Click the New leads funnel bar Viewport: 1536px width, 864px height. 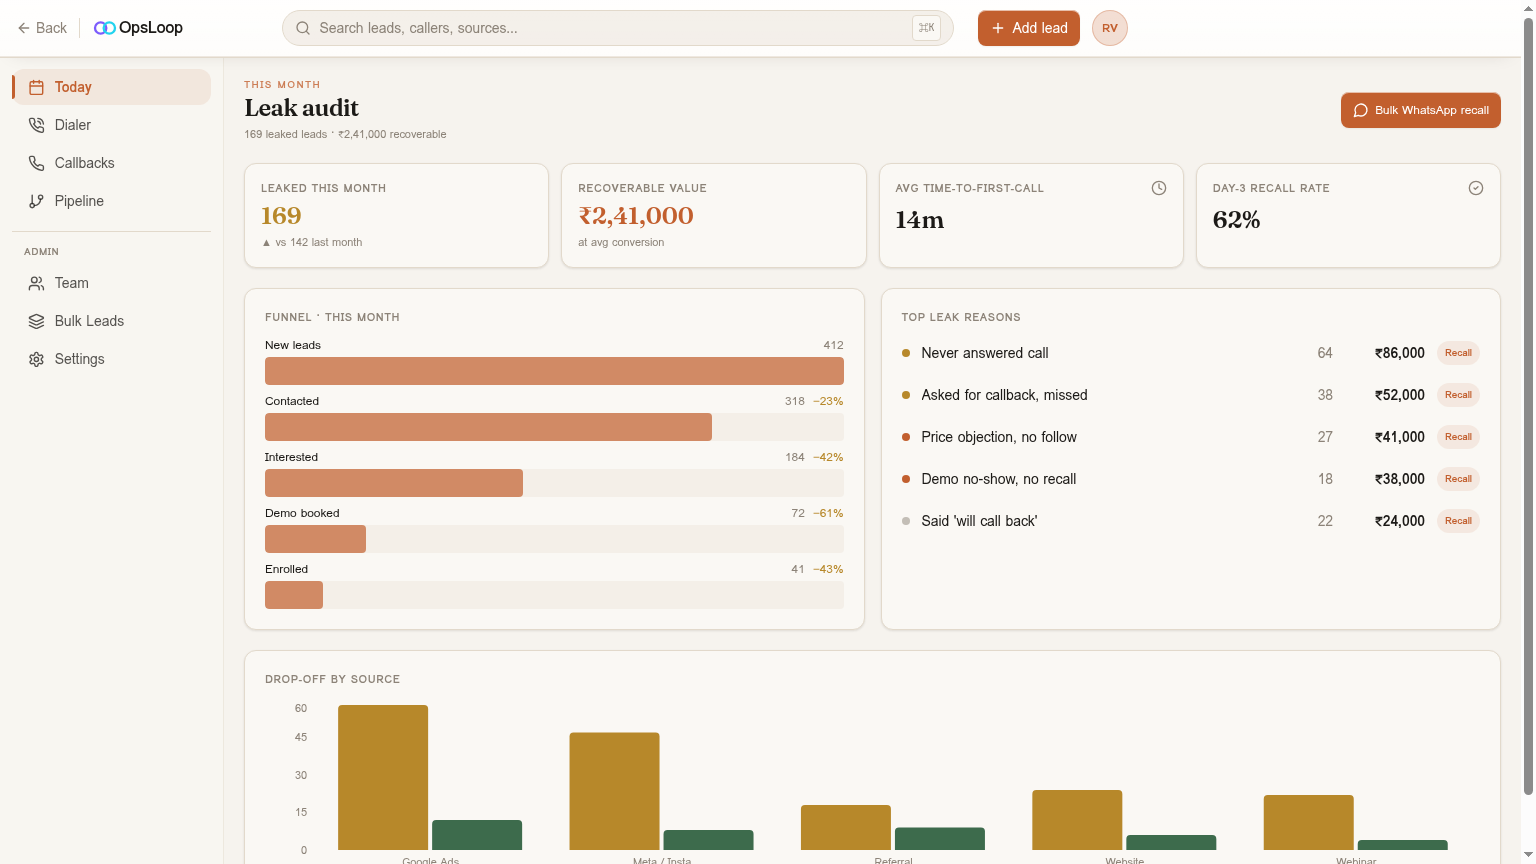554,371
